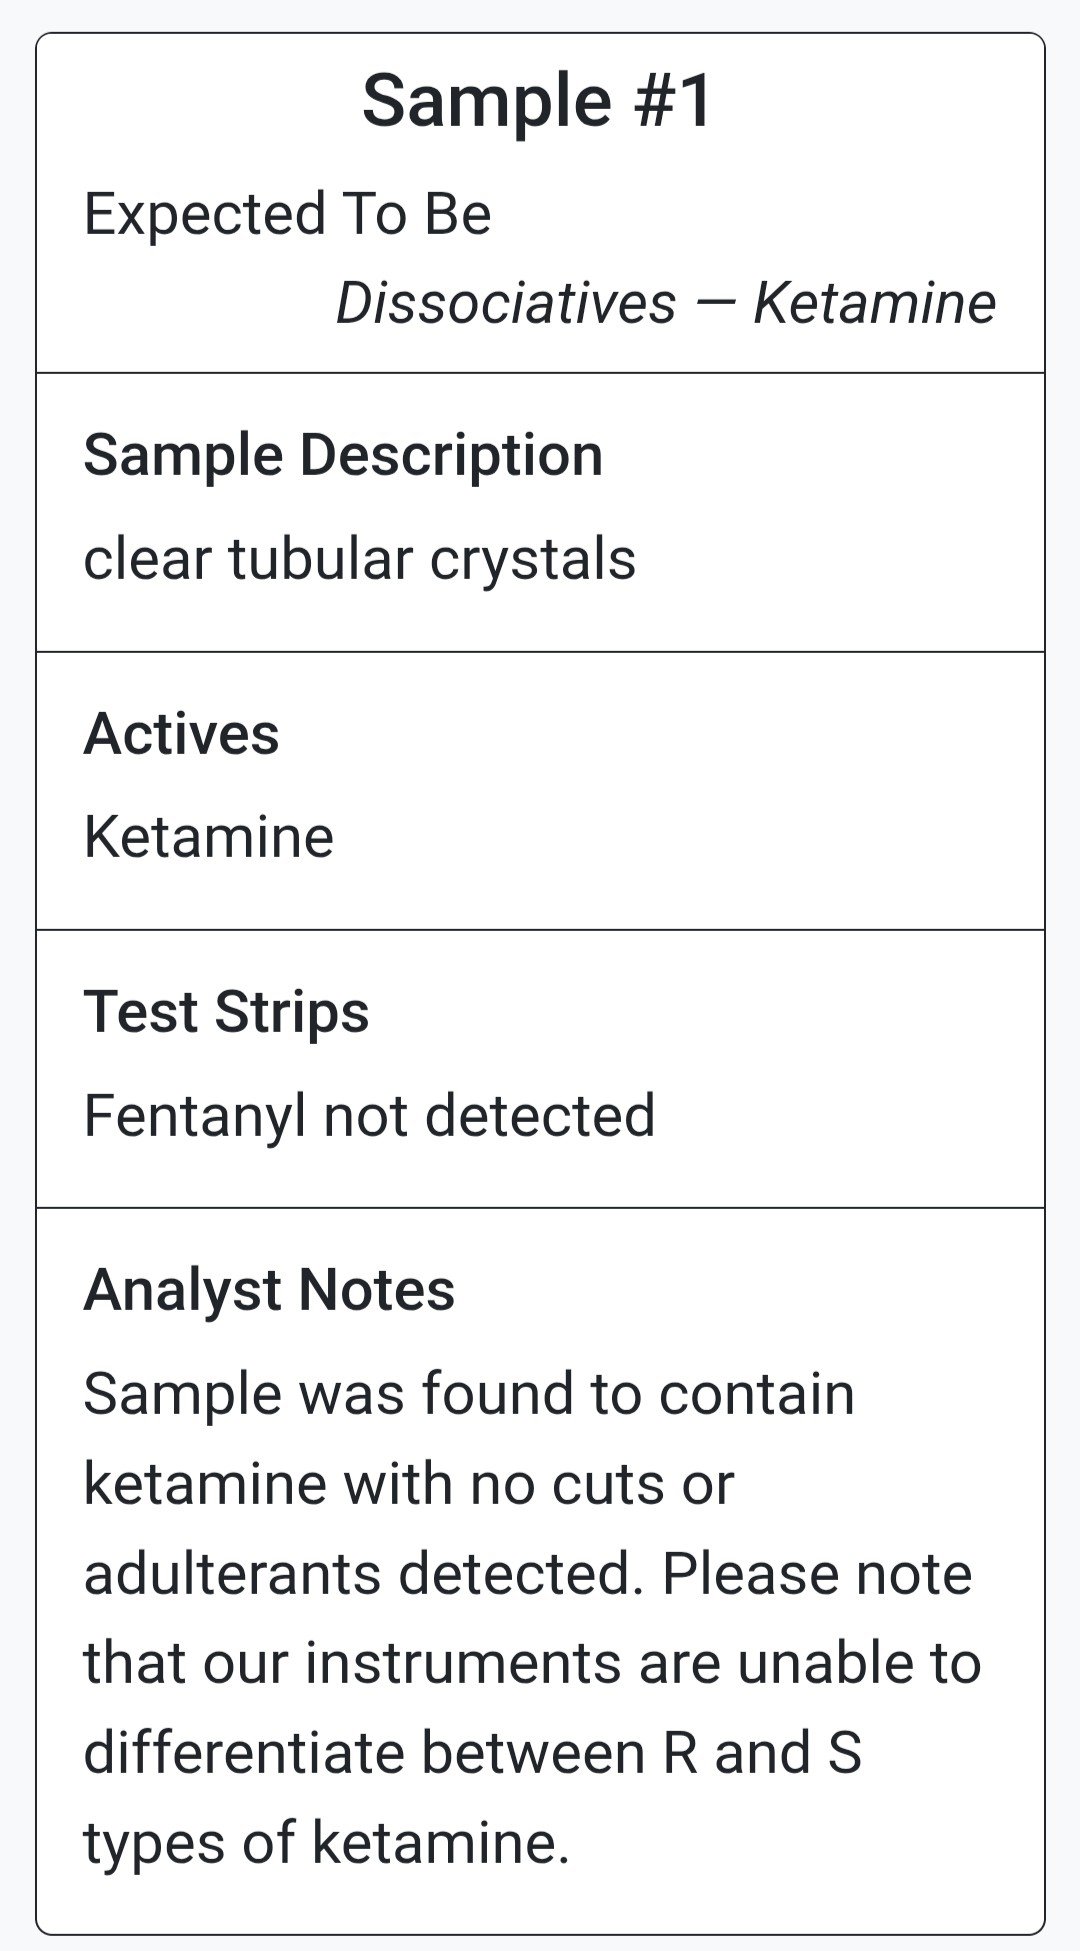1080x1951 pixels.
Task: Select the Sample Description heading
Action: [x=343, y=455]
